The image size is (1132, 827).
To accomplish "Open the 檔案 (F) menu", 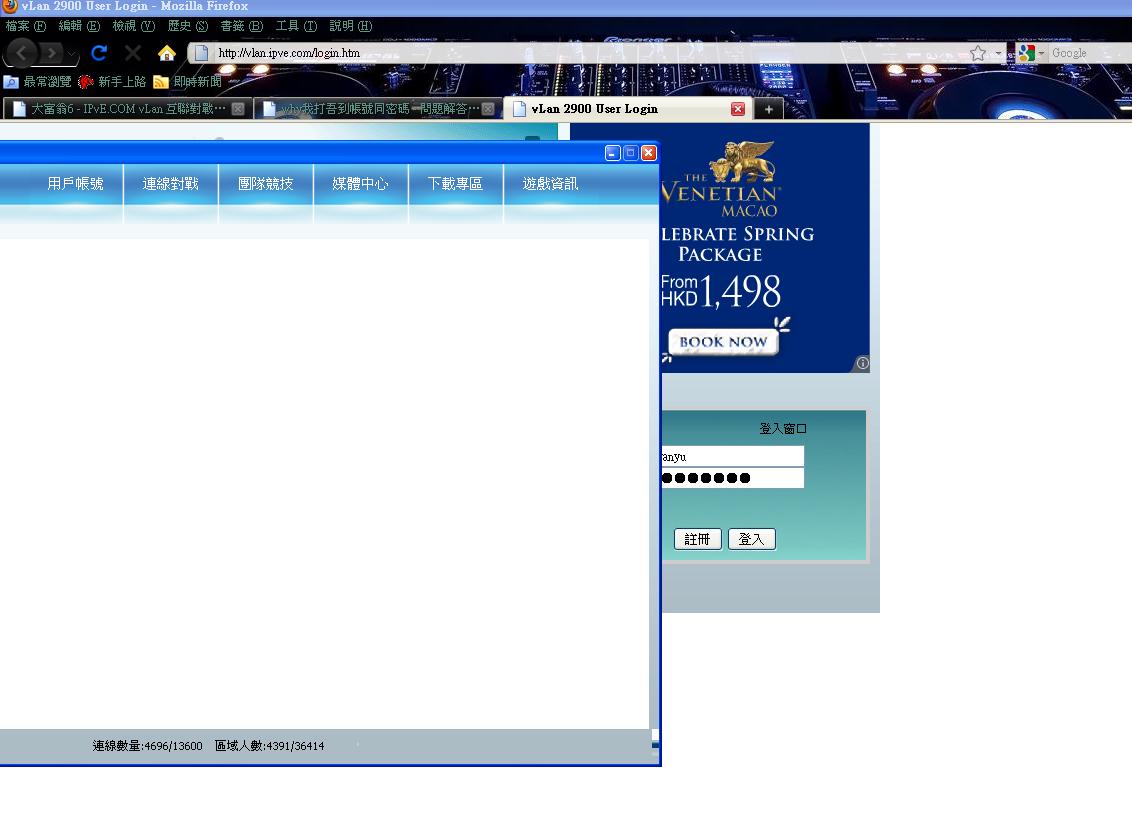I will pos(25,26).
